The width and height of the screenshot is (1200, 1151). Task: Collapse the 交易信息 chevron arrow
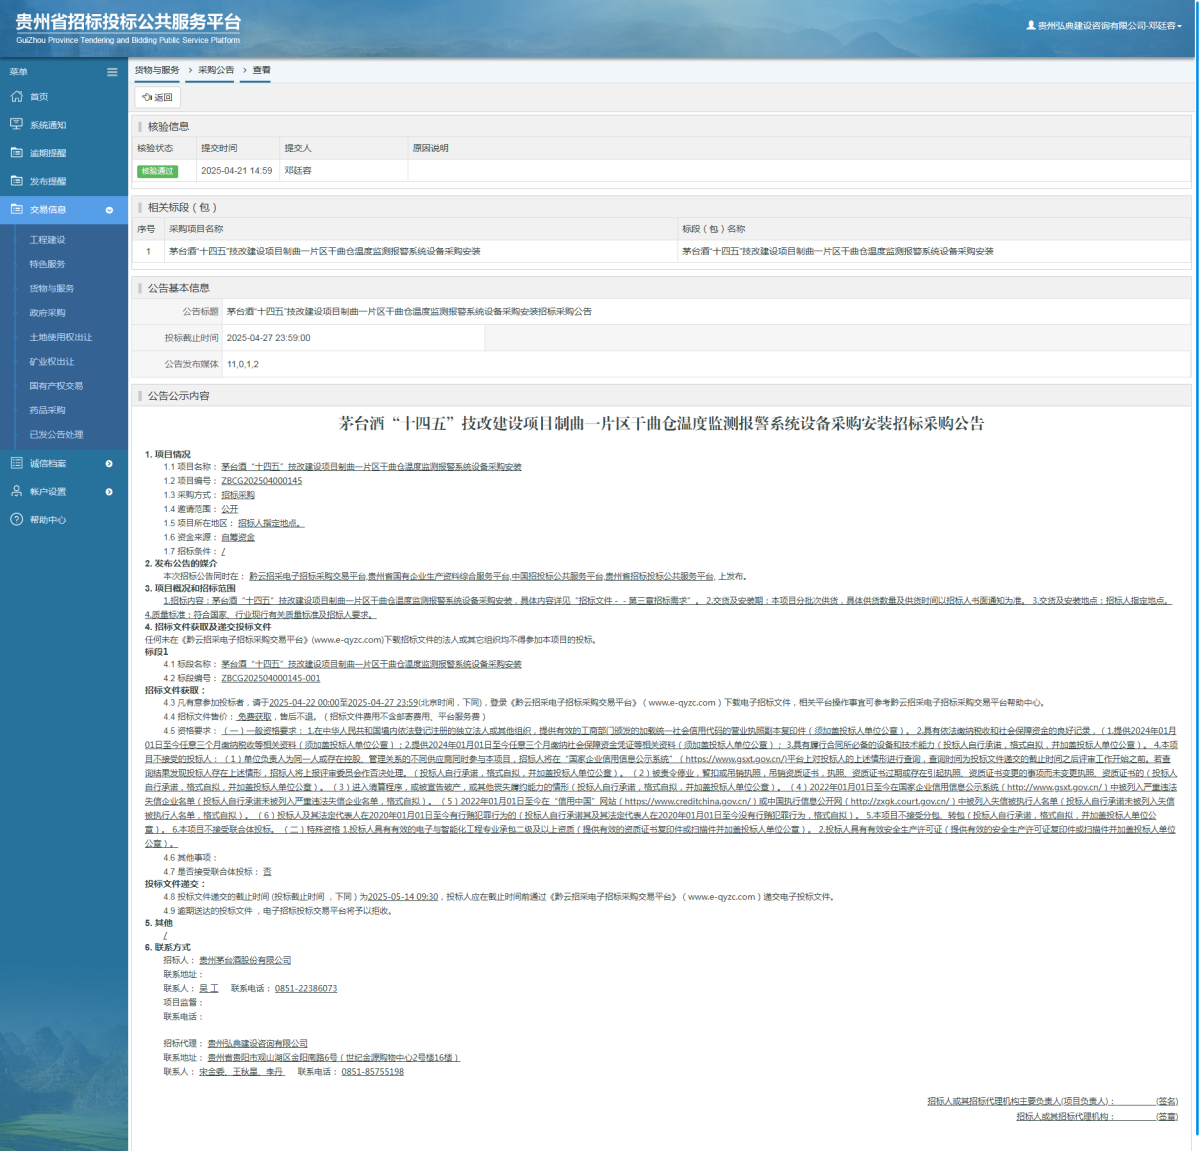tap(109, 210)
